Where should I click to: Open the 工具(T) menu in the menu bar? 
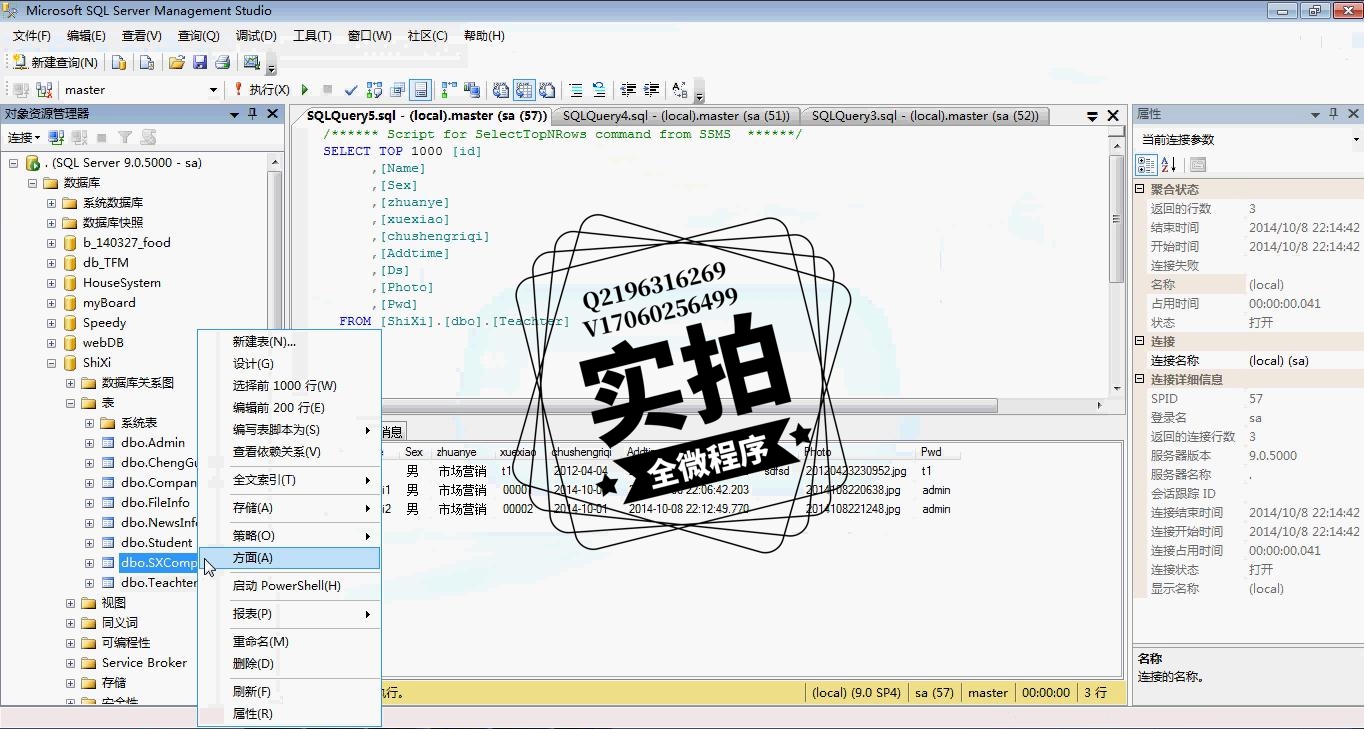point(312,36)
